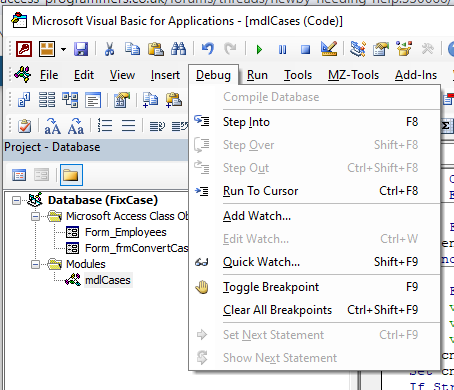Image resolution: width=454 pixels, height=390 pixels.
Task: Click the remove line numbers icon
Action: (x=128, y=126)
